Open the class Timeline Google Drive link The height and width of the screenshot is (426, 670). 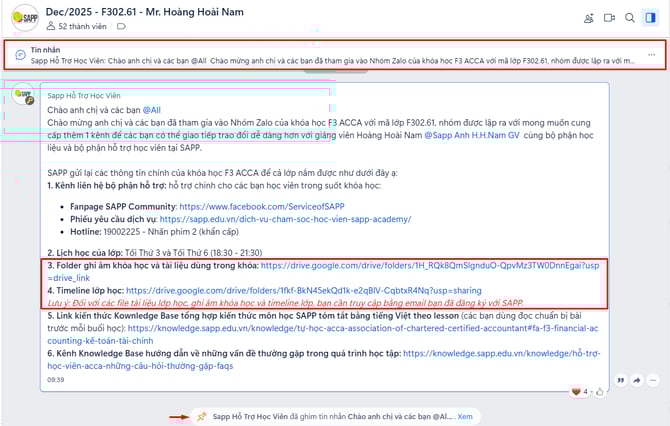[310, 291]
